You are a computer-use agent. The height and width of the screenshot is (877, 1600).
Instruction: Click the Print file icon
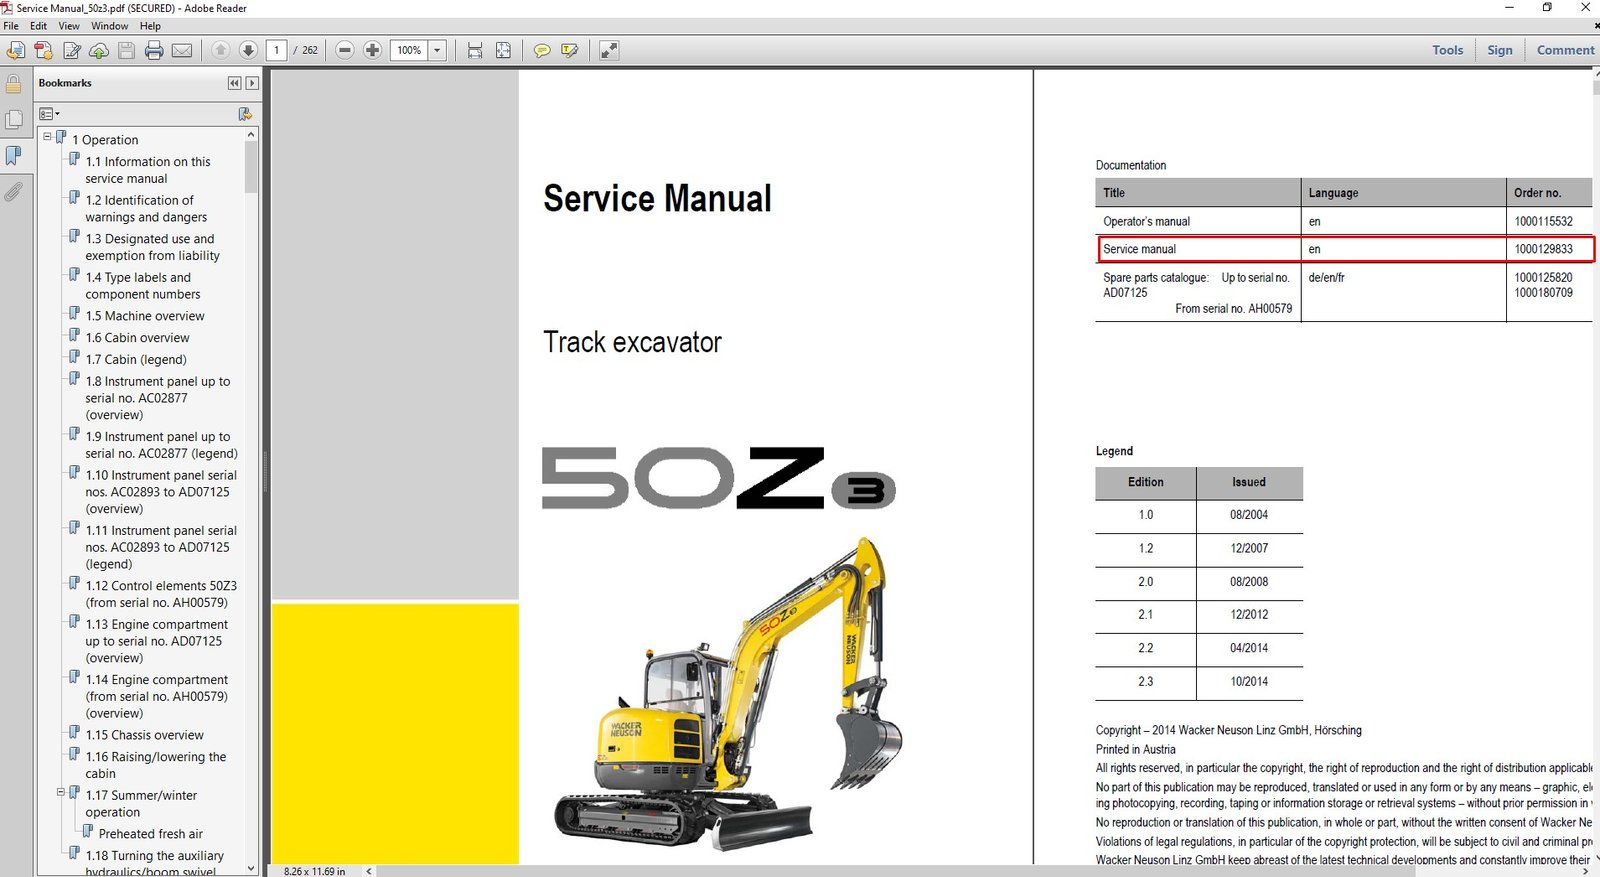pos(154,50)
